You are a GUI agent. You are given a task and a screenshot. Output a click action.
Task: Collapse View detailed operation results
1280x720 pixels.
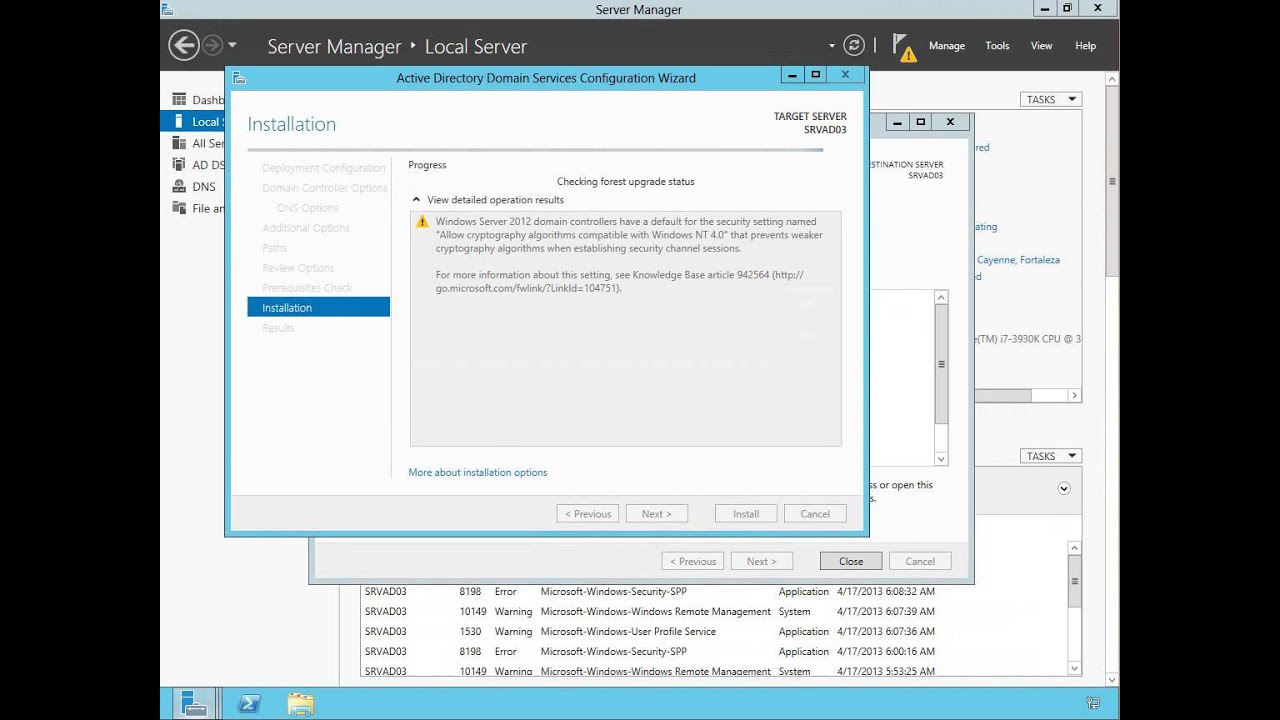(416, 200)
